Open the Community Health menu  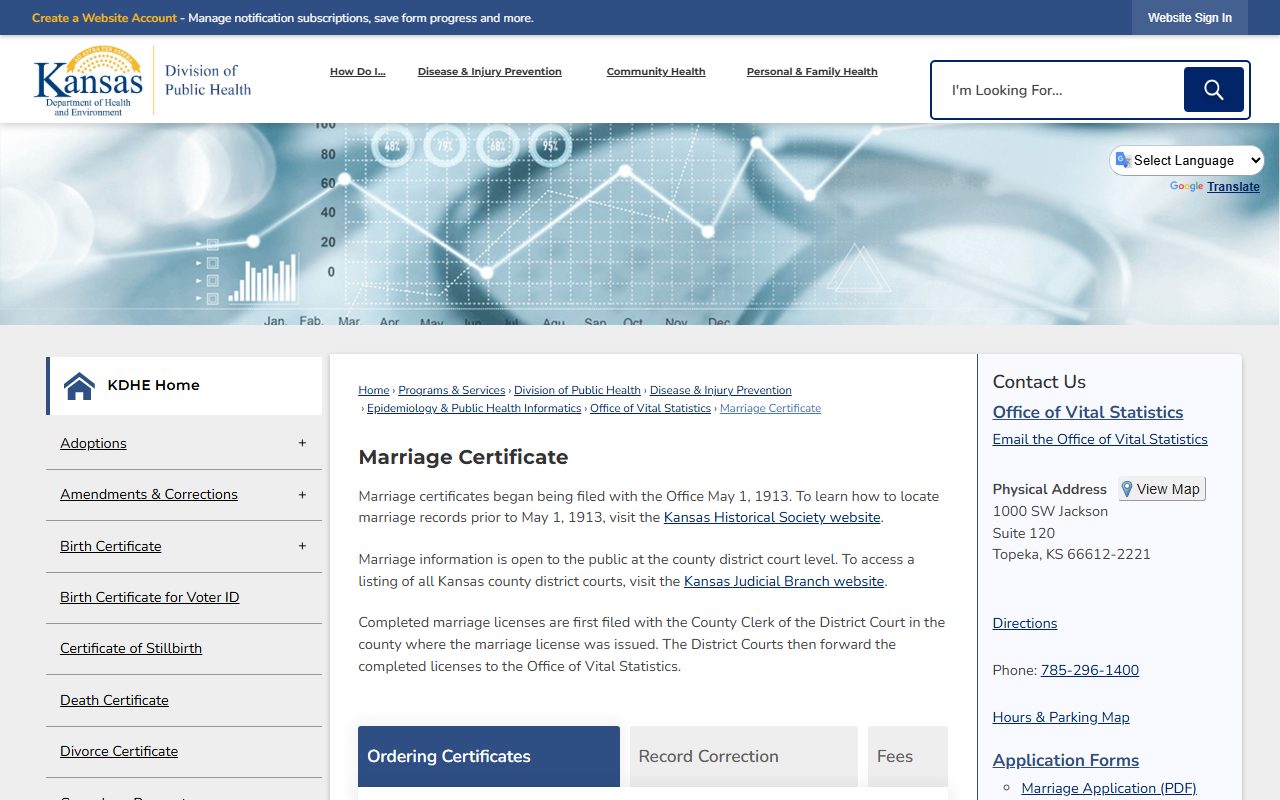(656, 72)
